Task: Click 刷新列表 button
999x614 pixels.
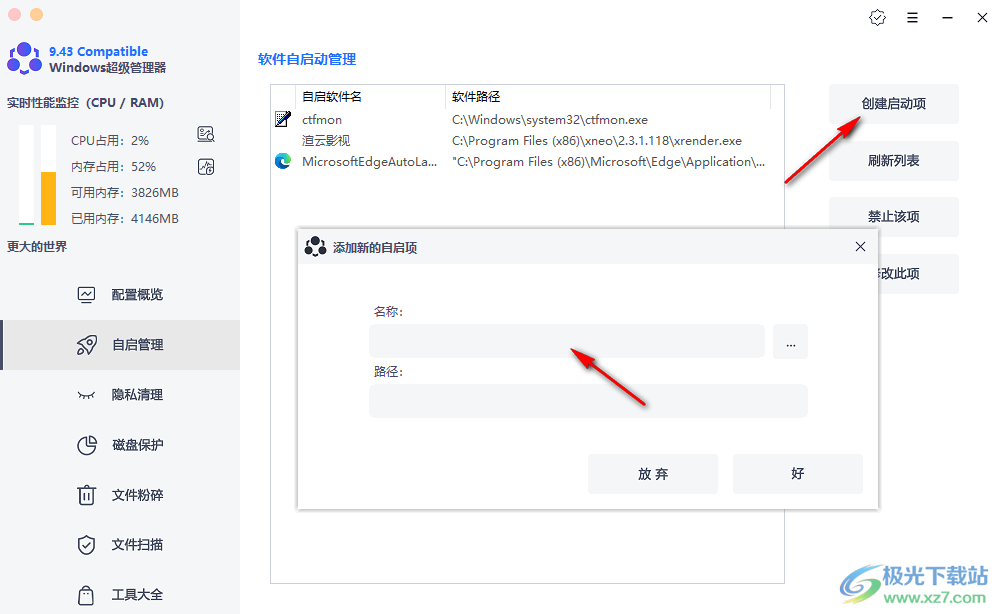Action: pyautogui.click(x=893, y=161)
